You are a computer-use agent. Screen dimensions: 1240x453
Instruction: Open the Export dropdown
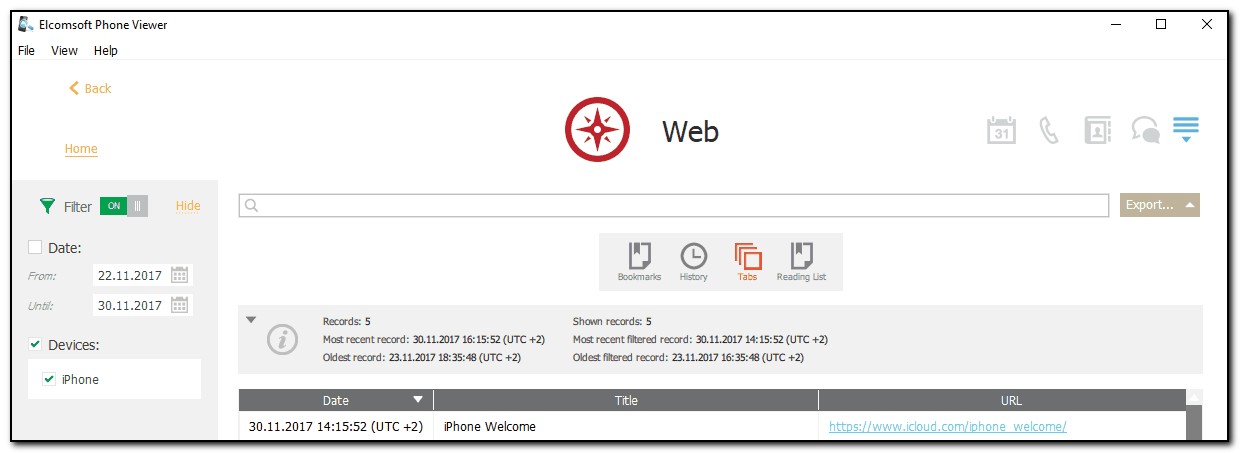pyautogui.click(x=1159, y=205)
